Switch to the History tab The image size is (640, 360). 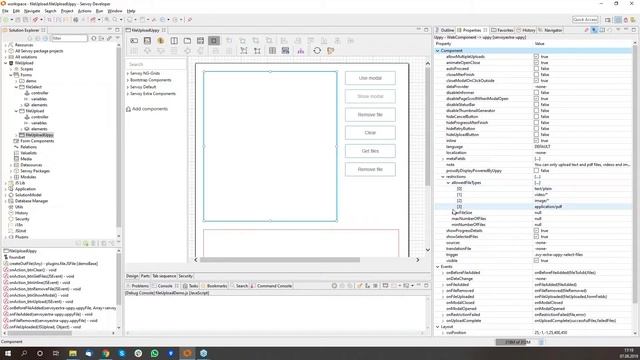click(526, 30)
